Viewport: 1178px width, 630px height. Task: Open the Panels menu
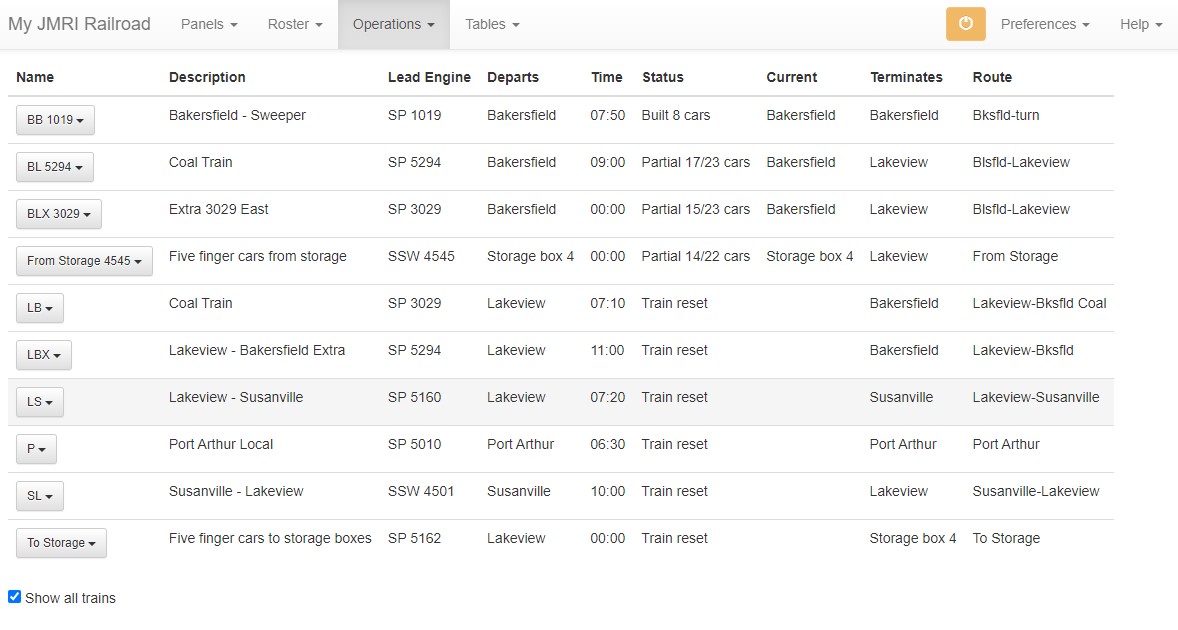tap(209, 24)
